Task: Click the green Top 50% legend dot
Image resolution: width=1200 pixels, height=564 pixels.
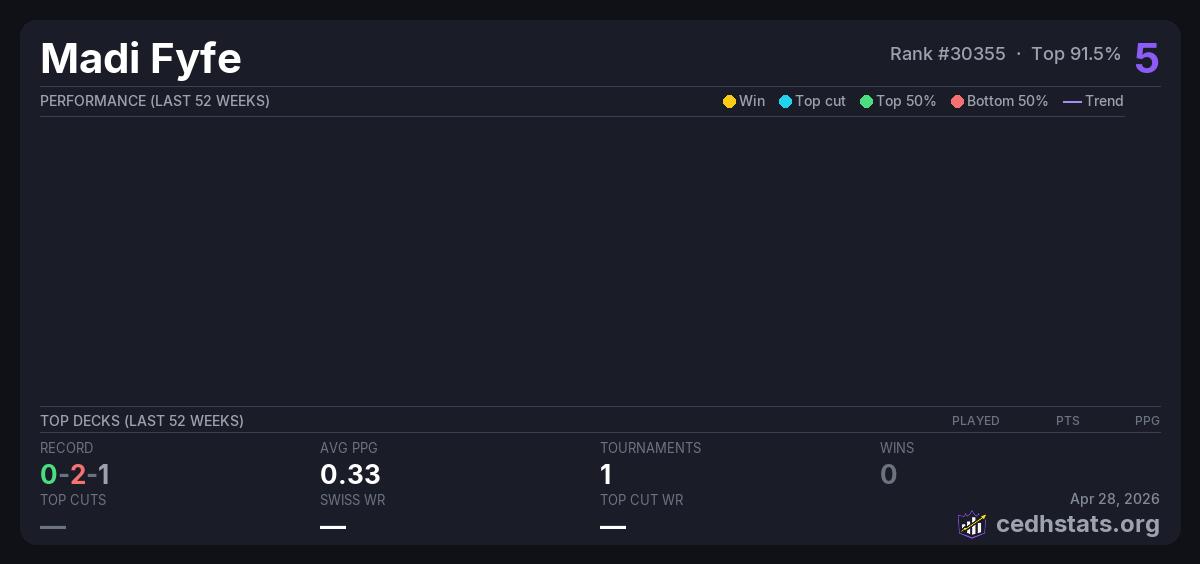Action: click(x=866, y=101)
